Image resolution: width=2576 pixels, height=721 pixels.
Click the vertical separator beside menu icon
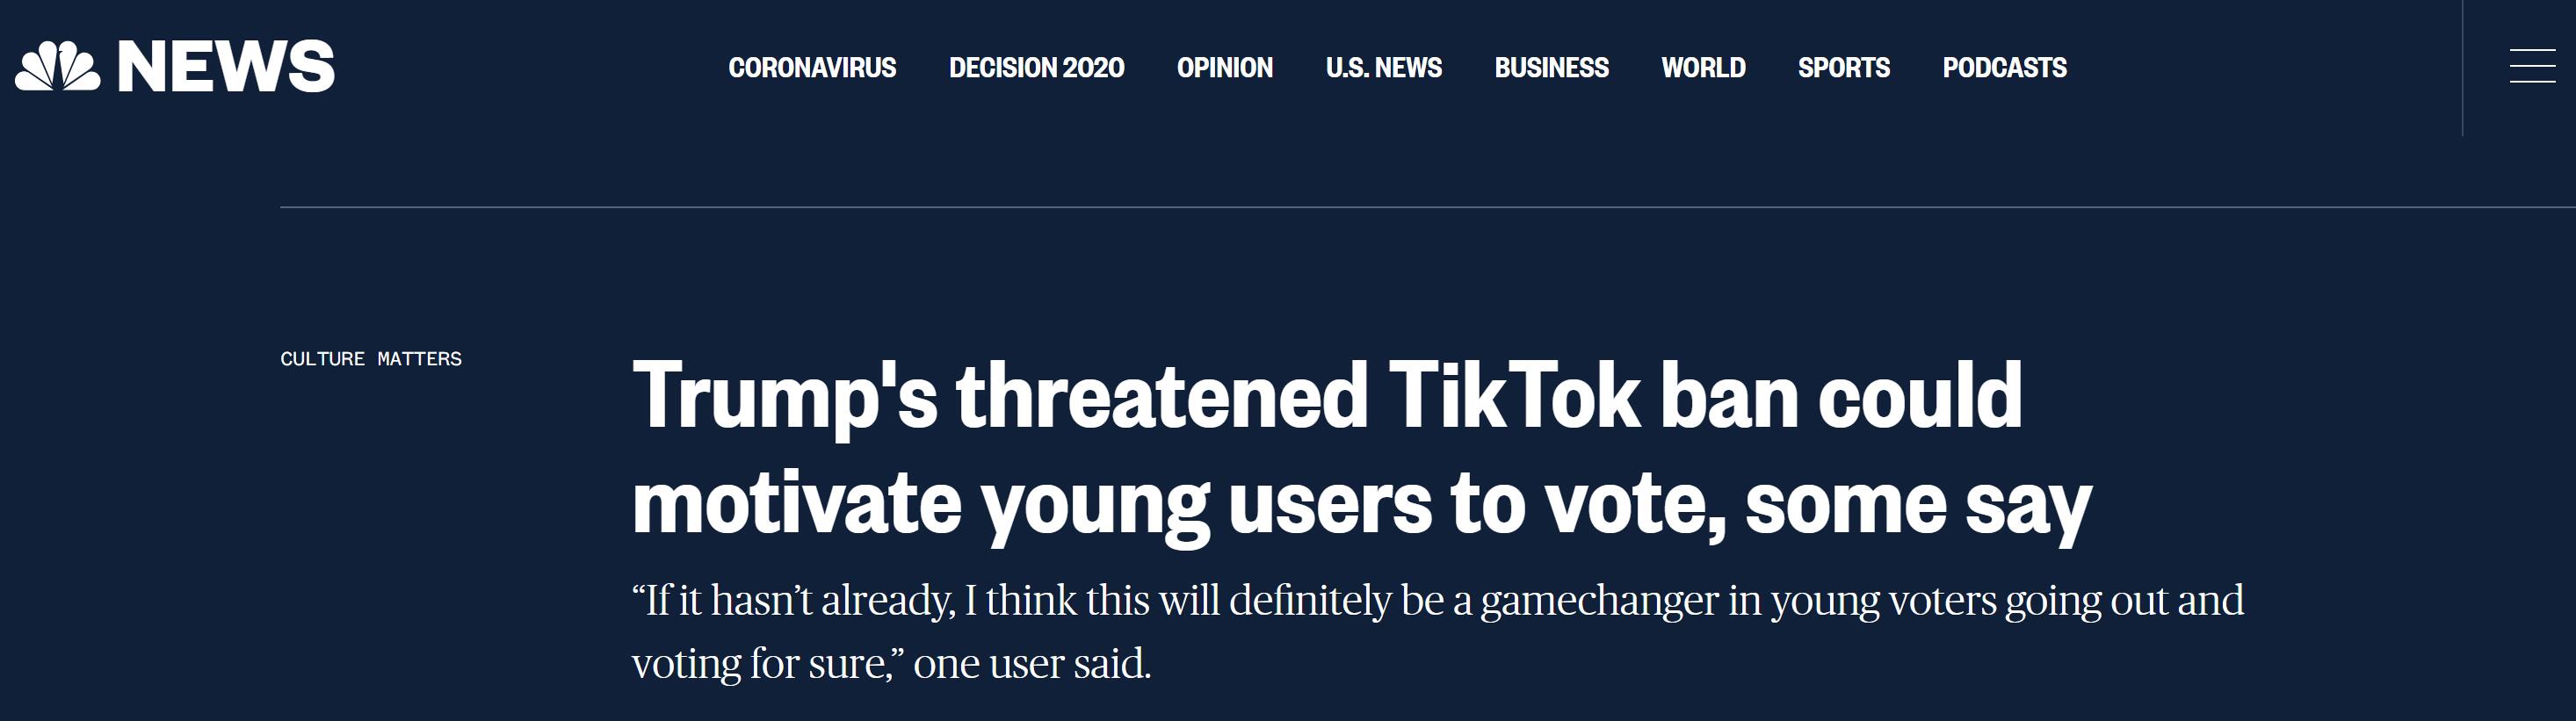click(2462, 67)
